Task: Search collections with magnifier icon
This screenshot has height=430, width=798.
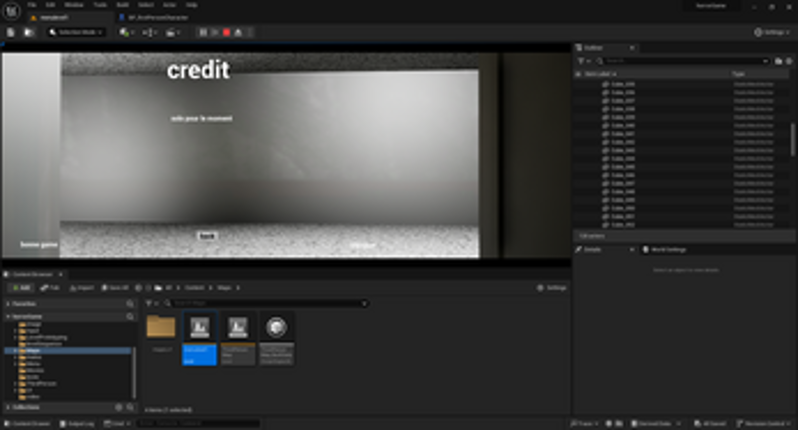Action: point(130,407)
